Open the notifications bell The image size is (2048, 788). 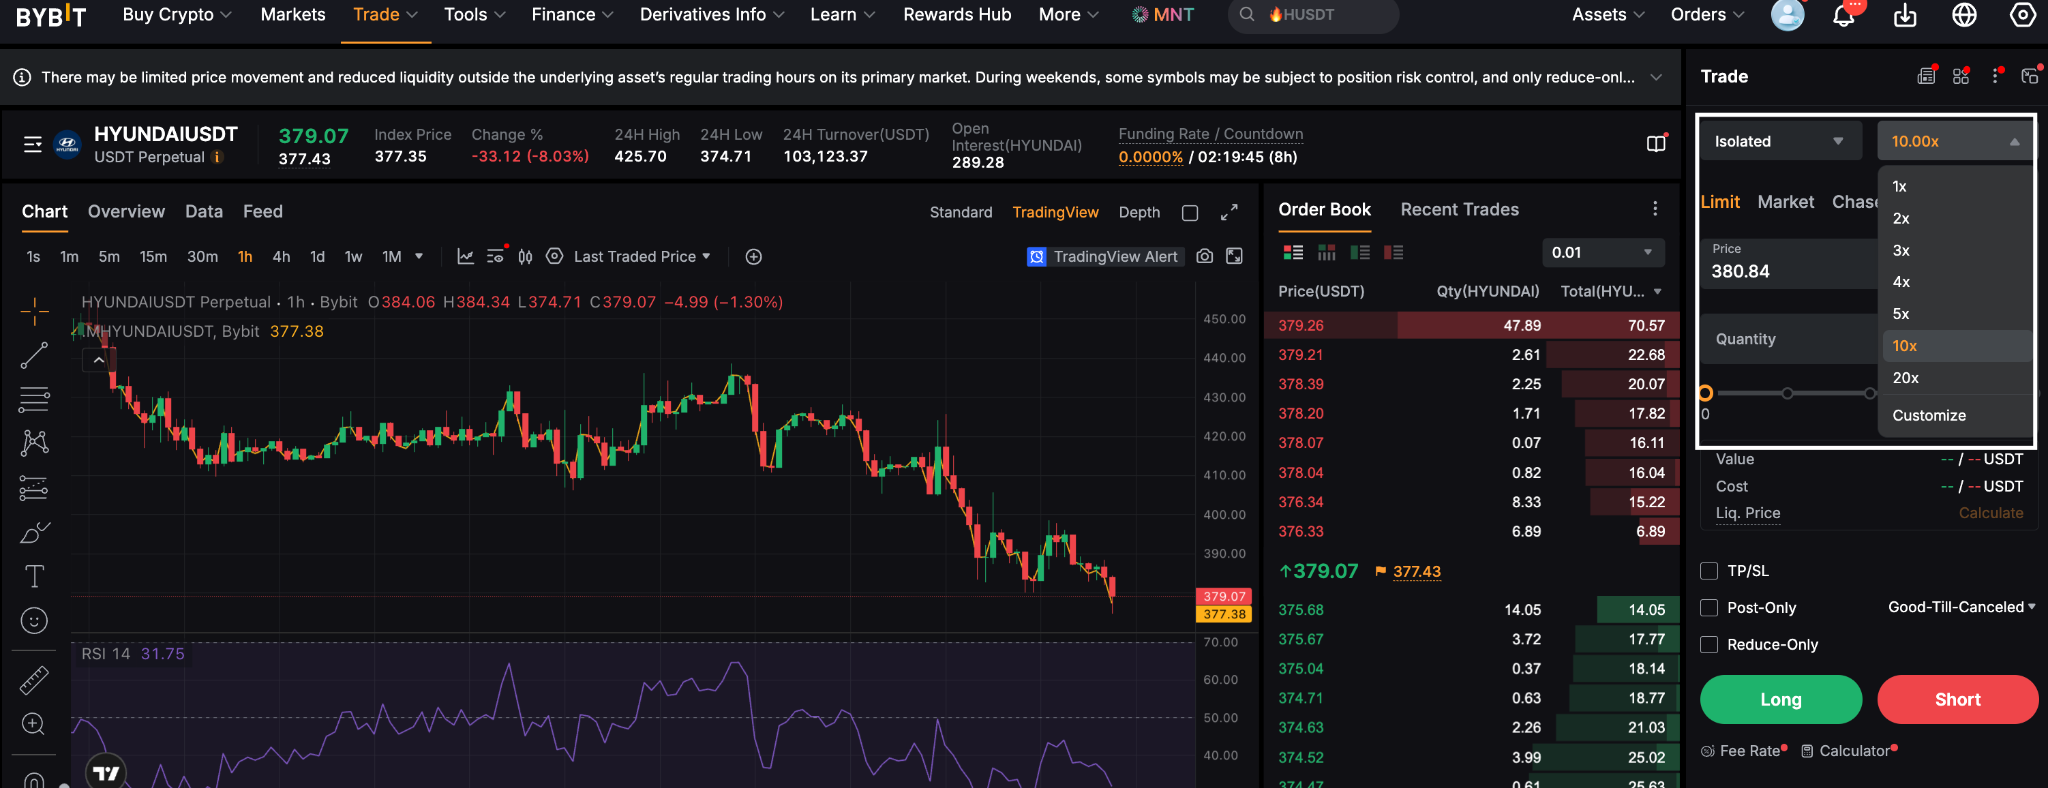tap(1844, 15)
